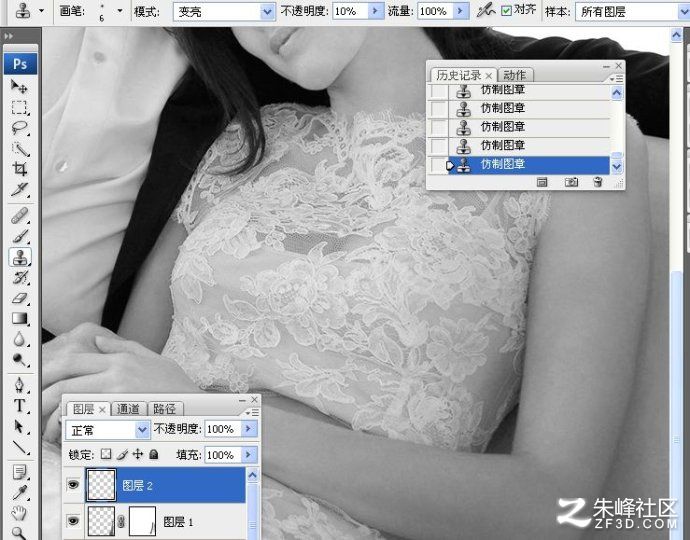Screen dimensions: 690x540
Task: Open layer blend mode dropdown showing 正常
Action: (x=142, y=430)
